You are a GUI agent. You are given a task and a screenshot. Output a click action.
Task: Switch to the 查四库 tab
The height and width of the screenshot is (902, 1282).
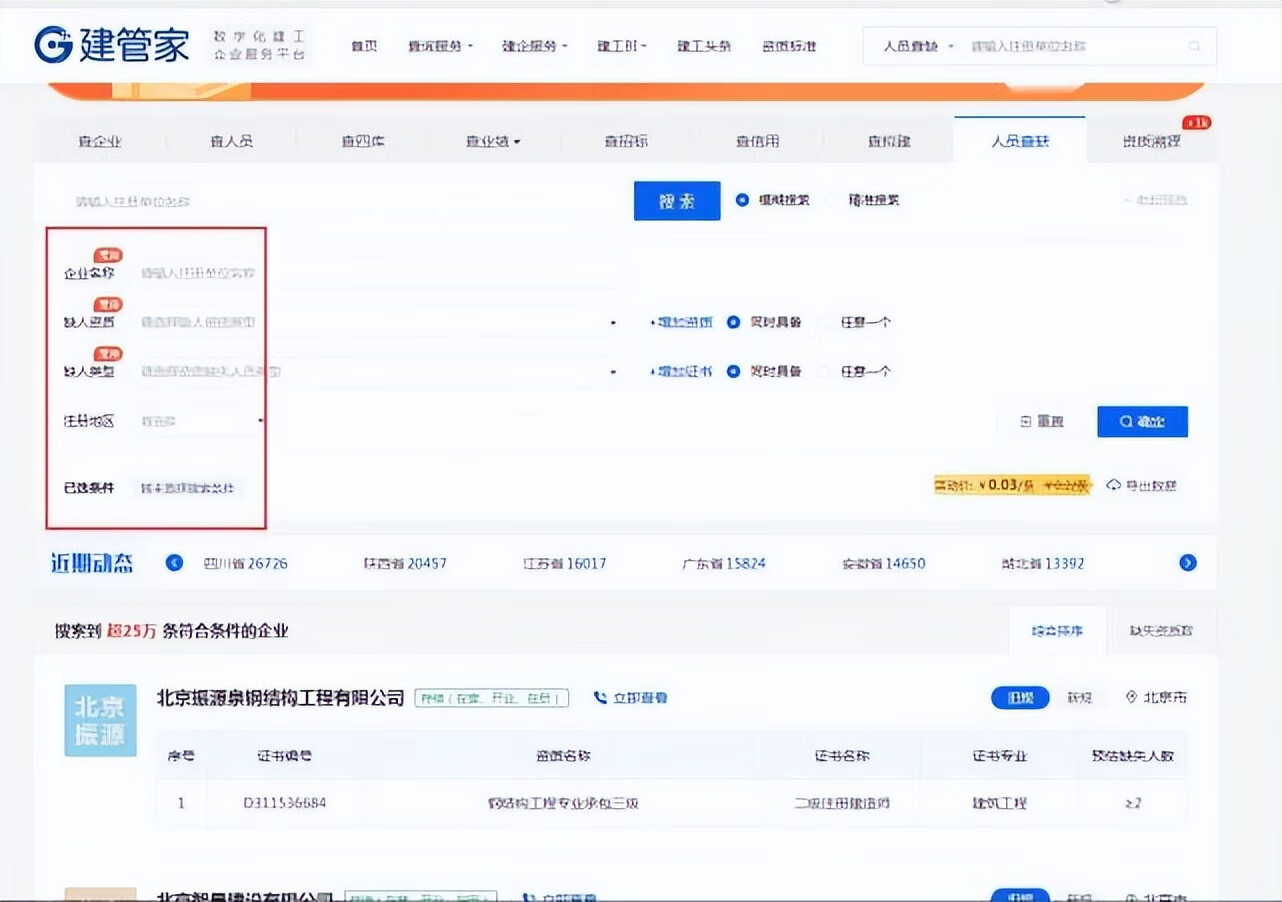[x=362, y=141]
